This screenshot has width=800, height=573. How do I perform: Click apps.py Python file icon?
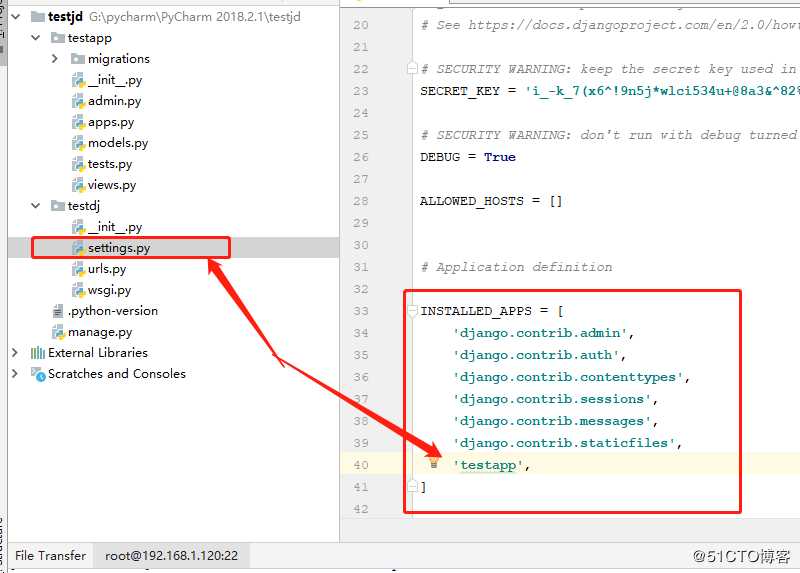click(x=78, y=122)
